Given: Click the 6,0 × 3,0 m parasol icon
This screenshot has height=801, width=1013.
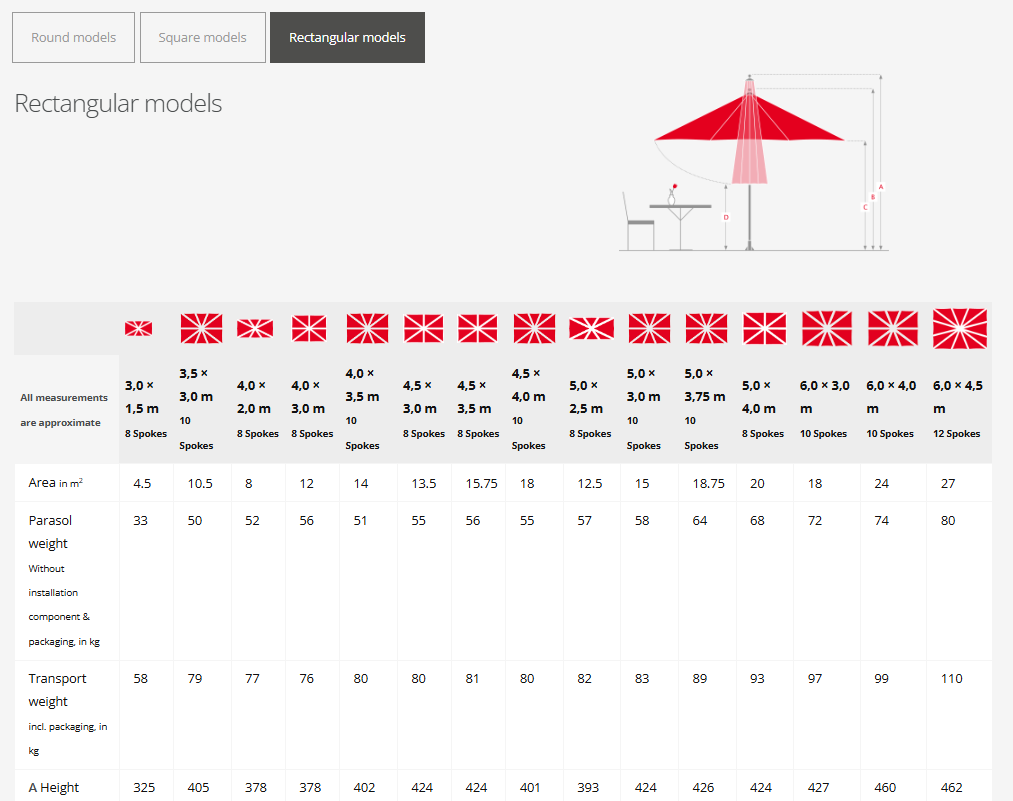Looking at the screenshot, I should [827, 328].
